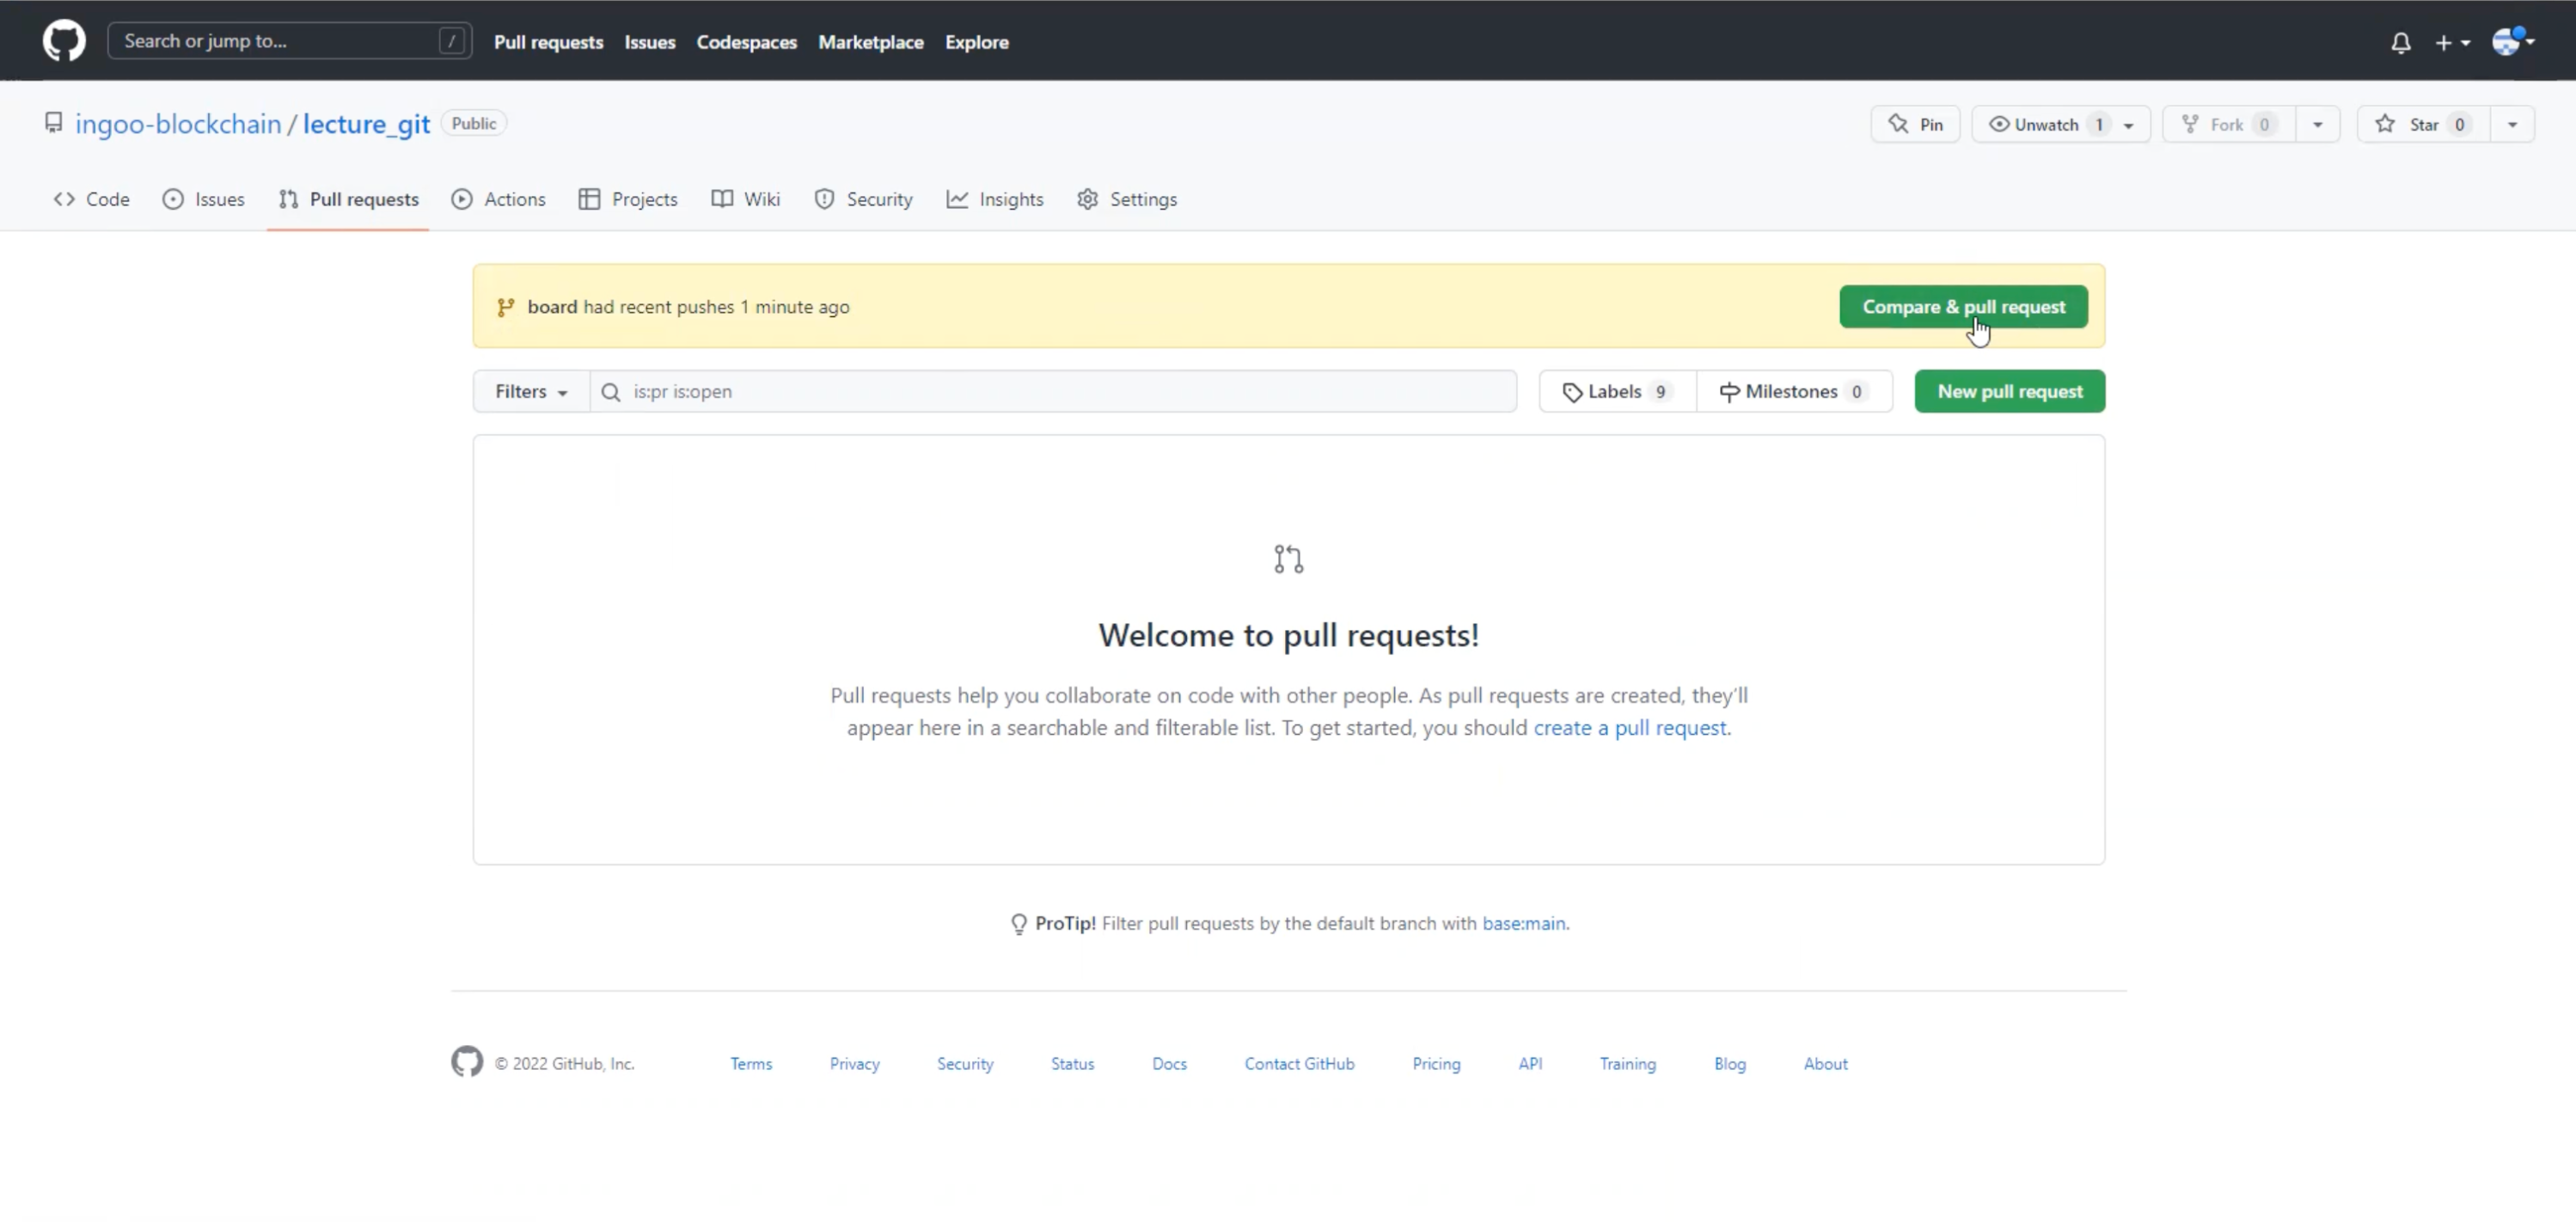This screenshot has width=2576, height=1222.
Task: Follow the 'create a pull request' link
Action: 1629,728
